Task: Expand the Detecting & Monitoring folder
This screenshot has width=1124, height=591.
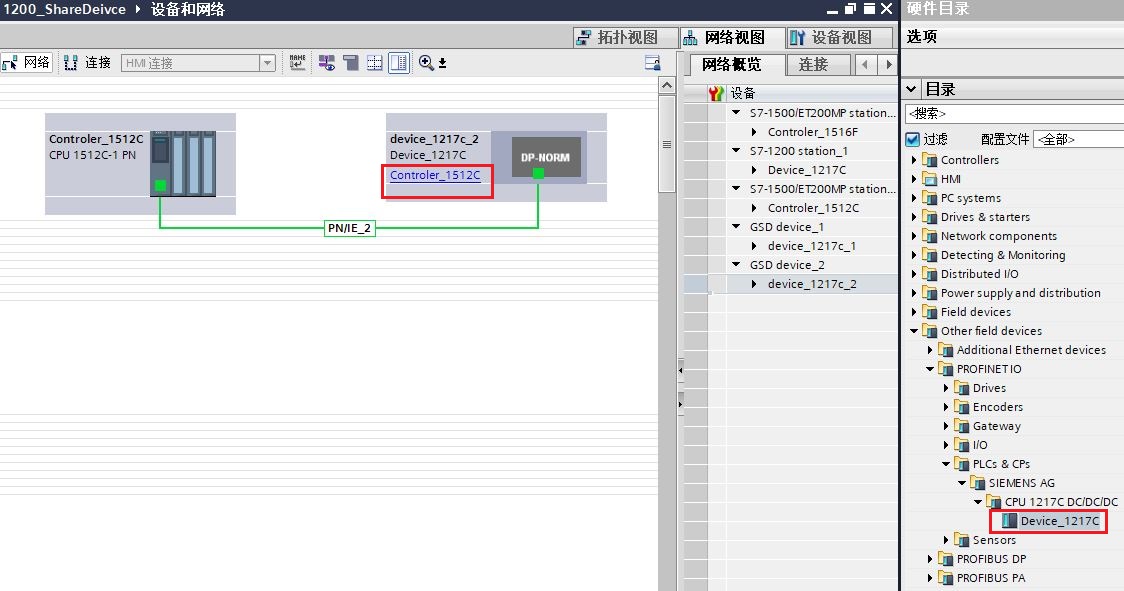Action: [x=914, y=255]
